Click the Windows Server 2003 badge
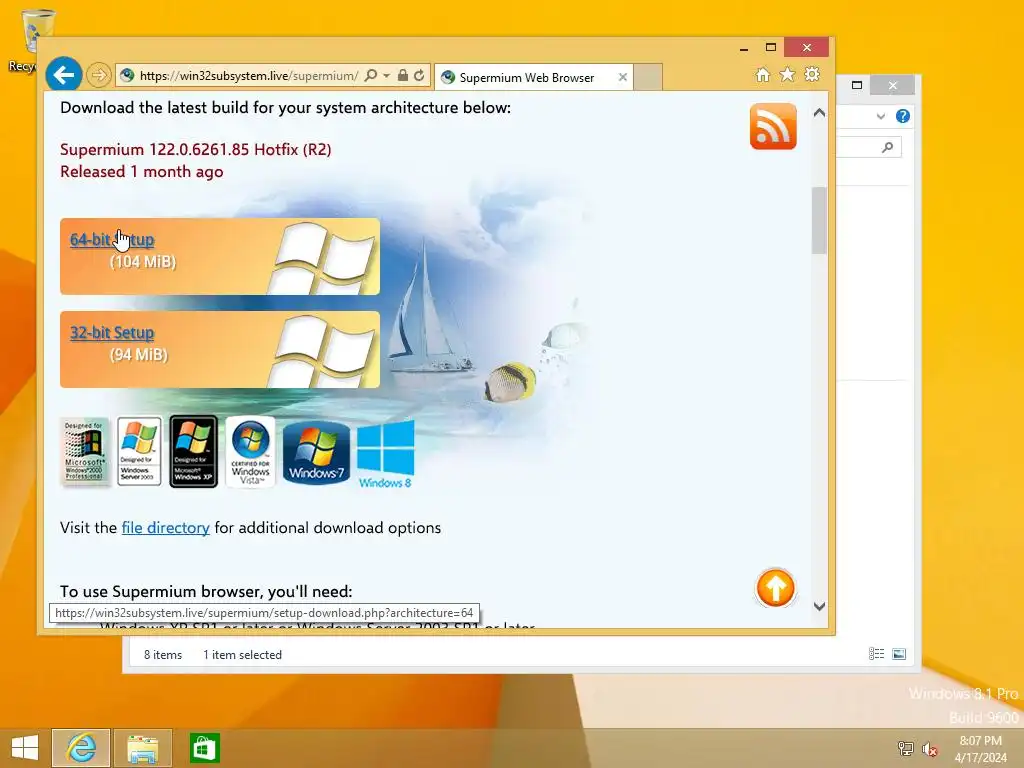Screen dimensions: 1024x768 pyautogui.click(x=139, y=451)
